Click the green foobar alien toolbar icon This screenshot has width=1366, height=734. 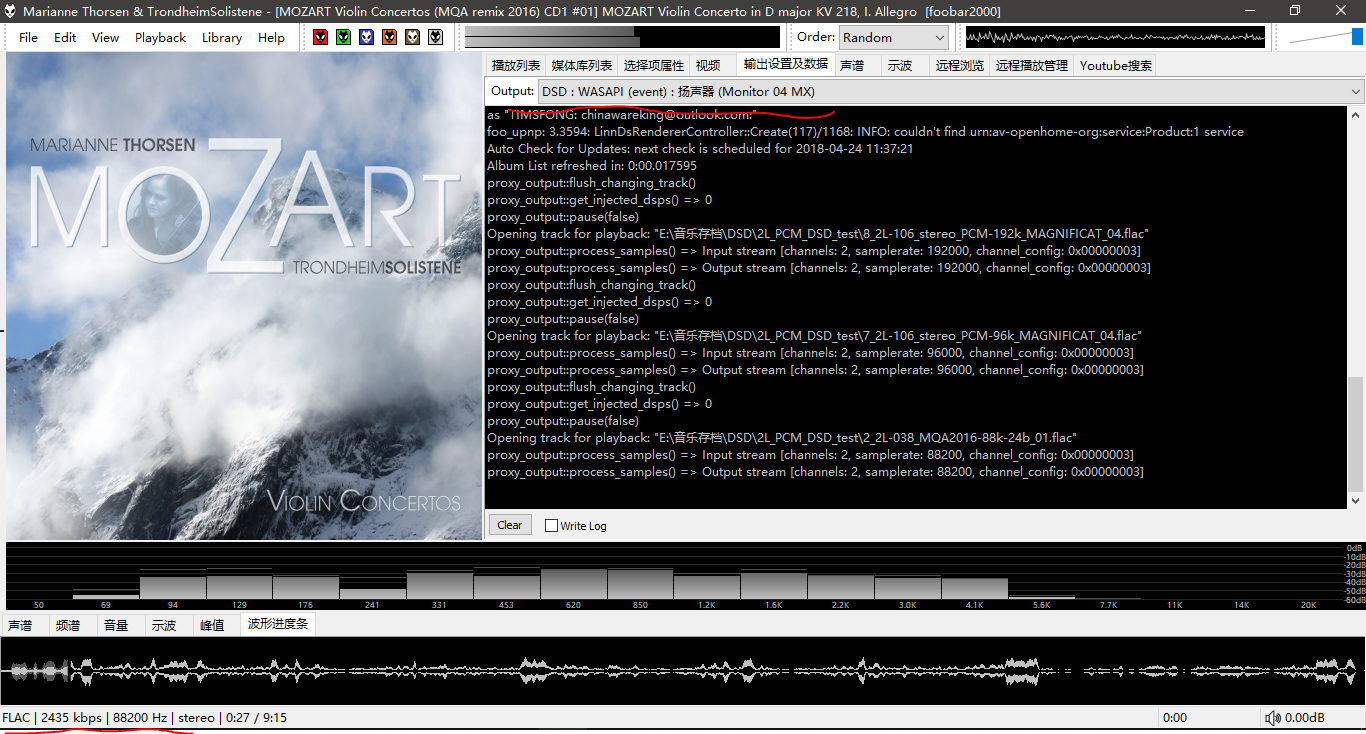[x=343, y=37]
